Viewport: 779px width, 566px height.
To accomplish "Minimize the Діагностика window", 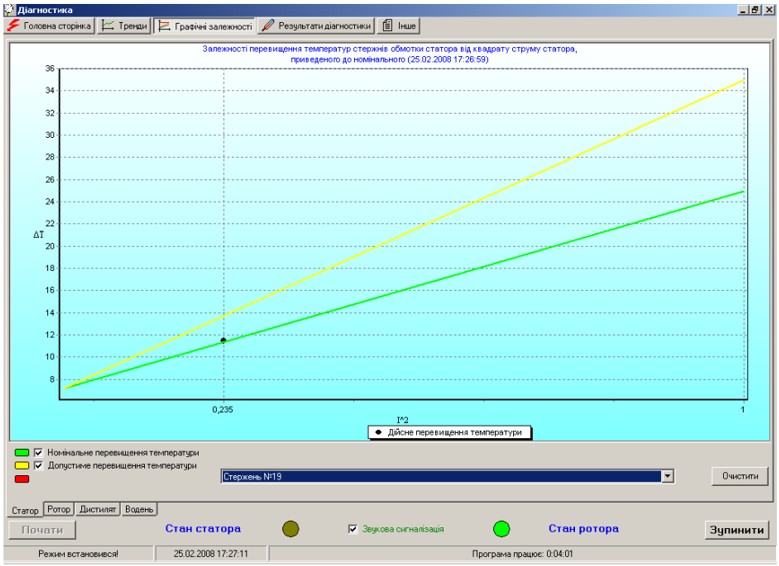I will coord(743,10).
